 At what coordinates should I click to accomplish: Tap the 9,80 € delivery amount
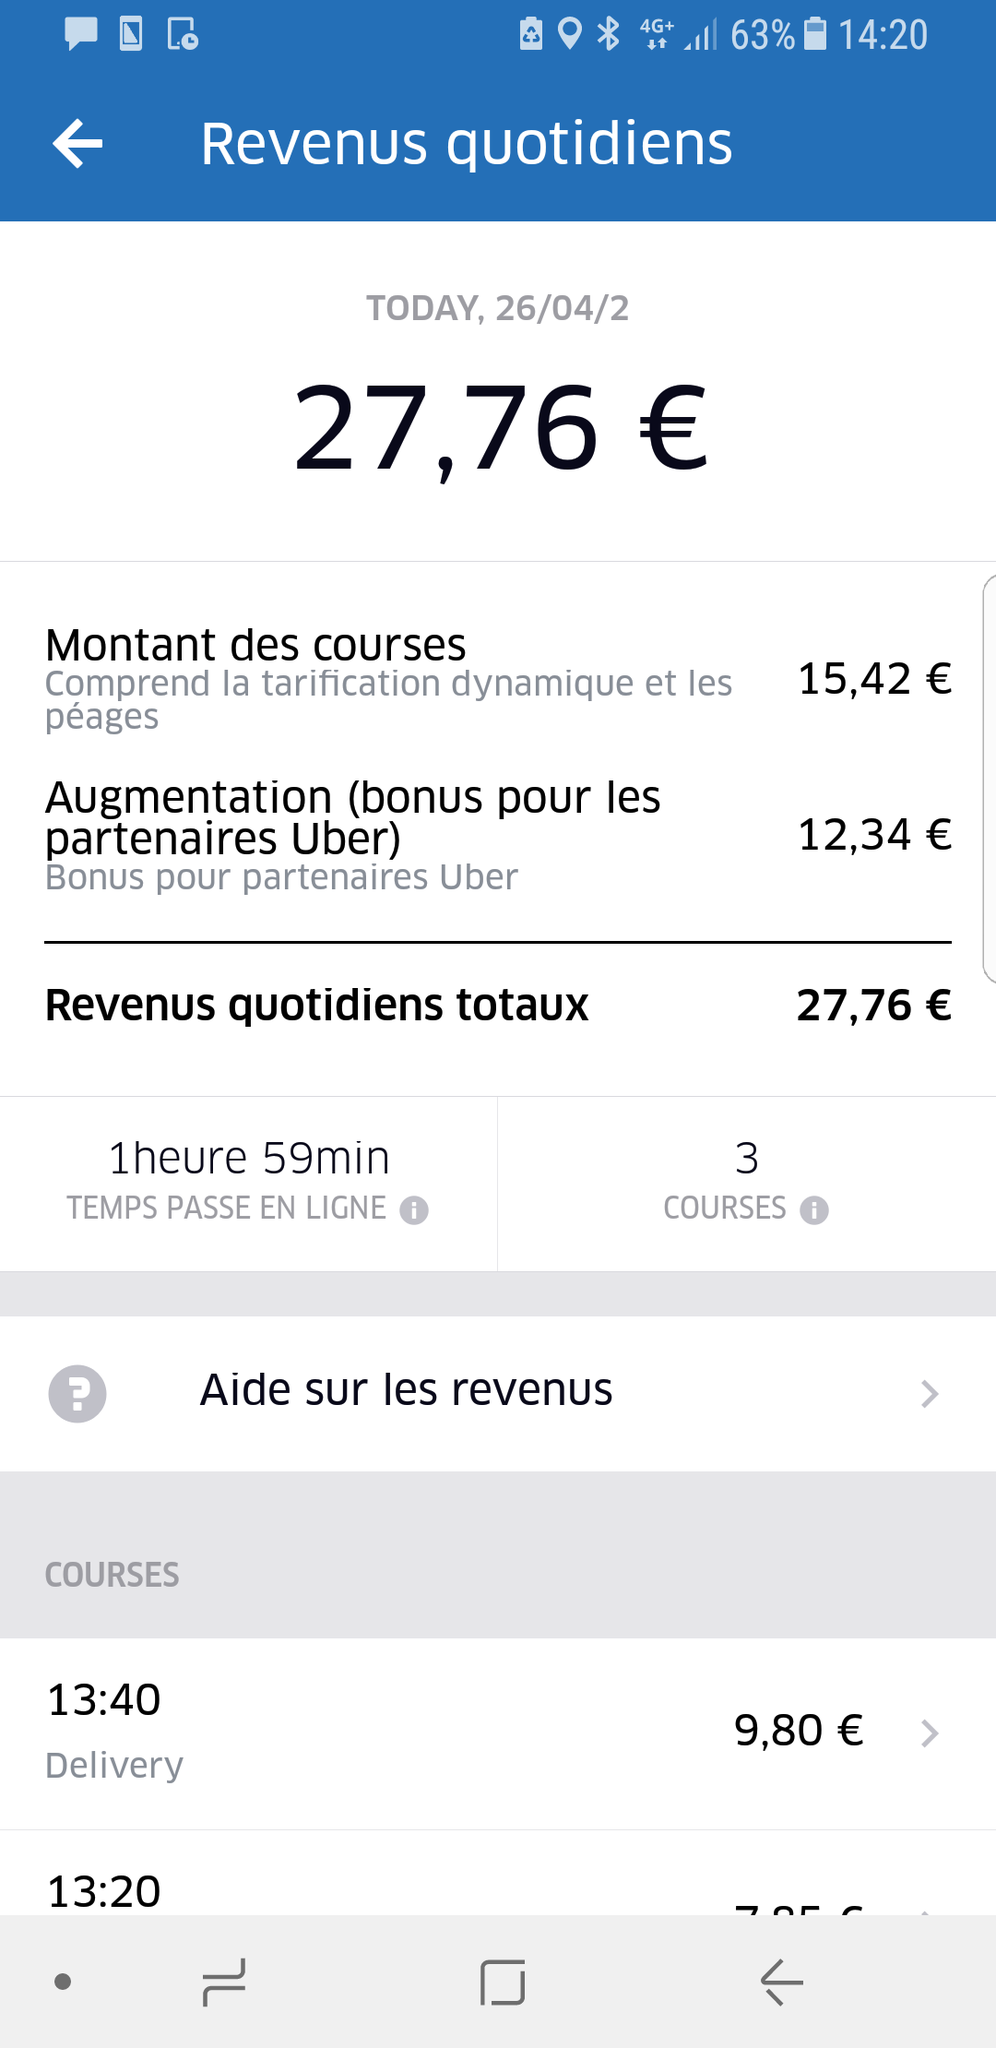798,1731
